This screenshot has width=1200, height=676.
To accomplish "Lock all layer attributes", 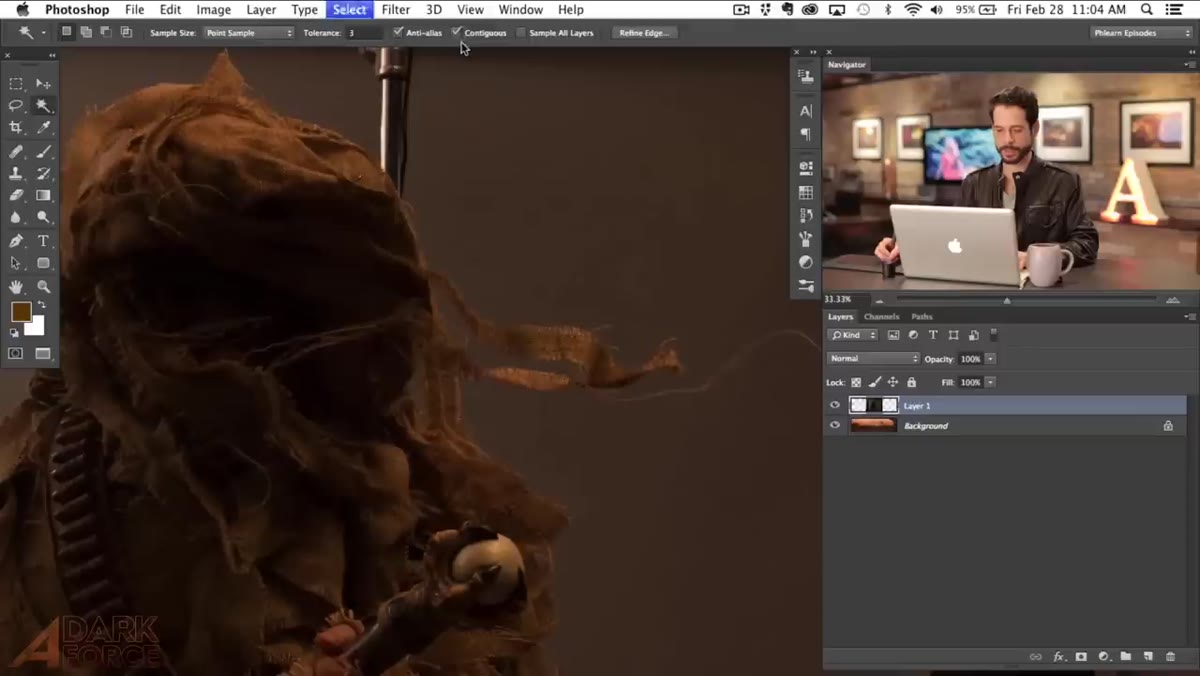I will pyautogui.click(x=911, y=382).
